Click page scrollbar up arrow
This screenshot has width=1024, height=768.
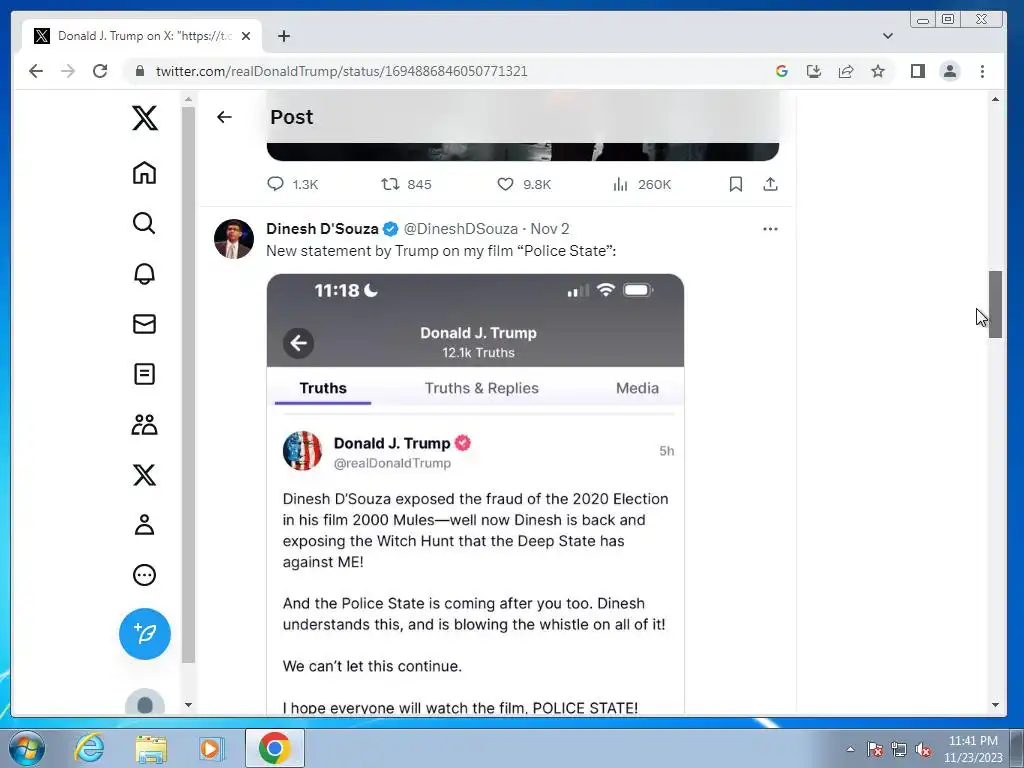click(995, 99)
